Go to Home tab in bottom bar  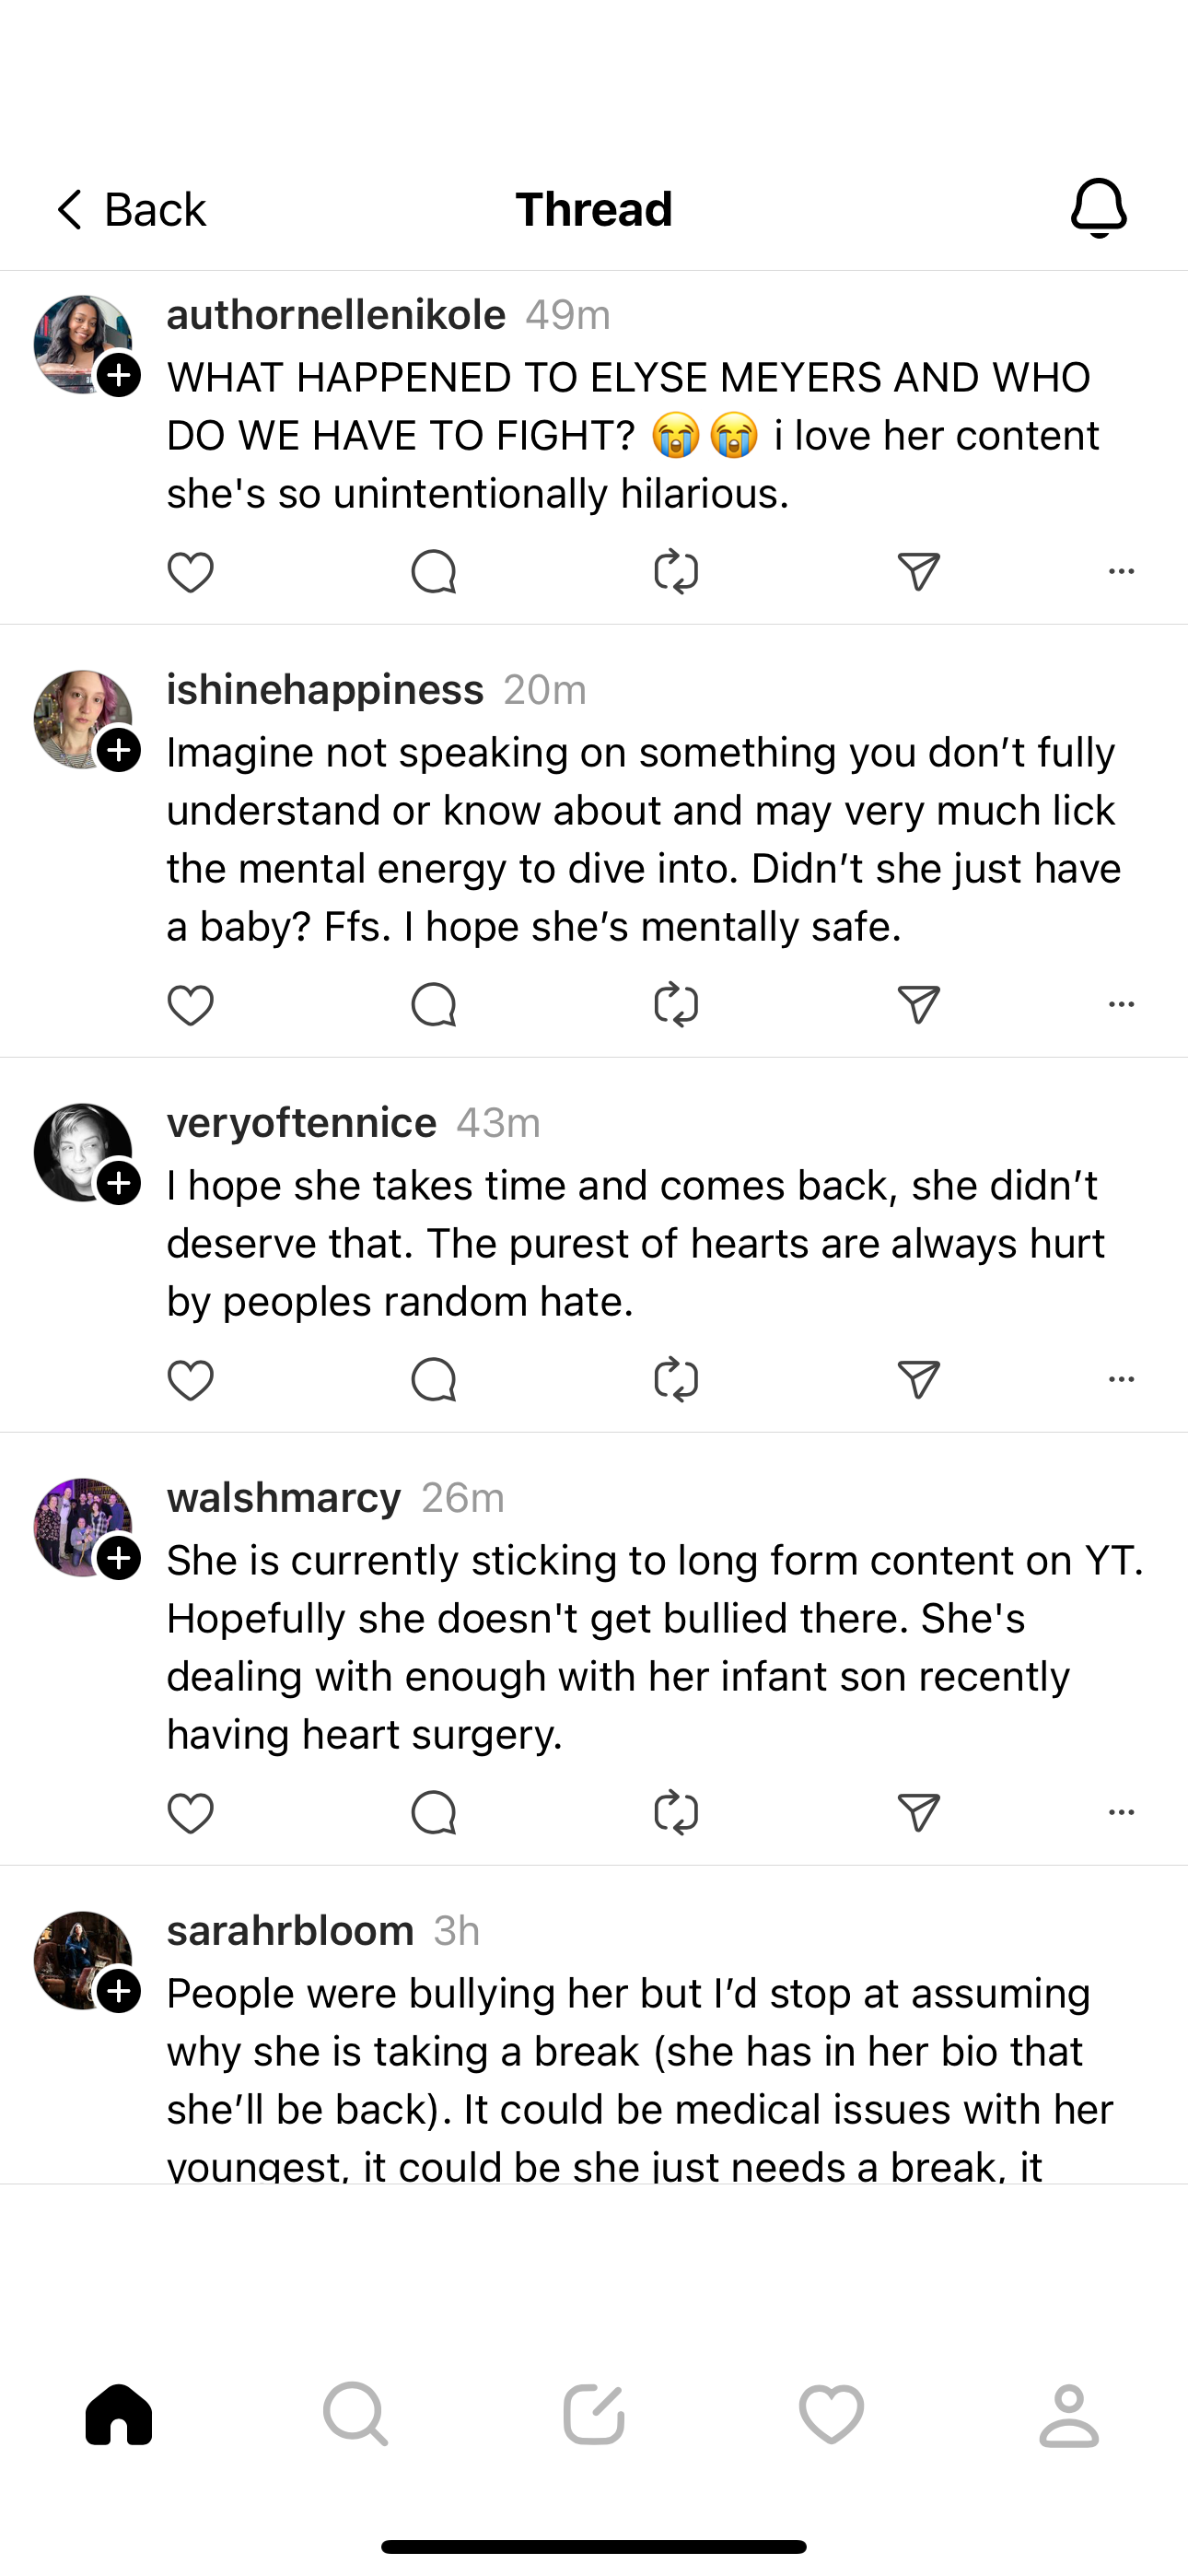[119, 2415]
